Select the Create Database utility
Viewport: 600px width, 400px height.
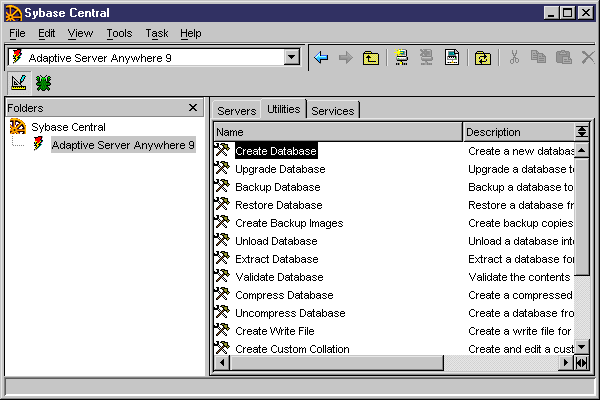tap(276, 151)
